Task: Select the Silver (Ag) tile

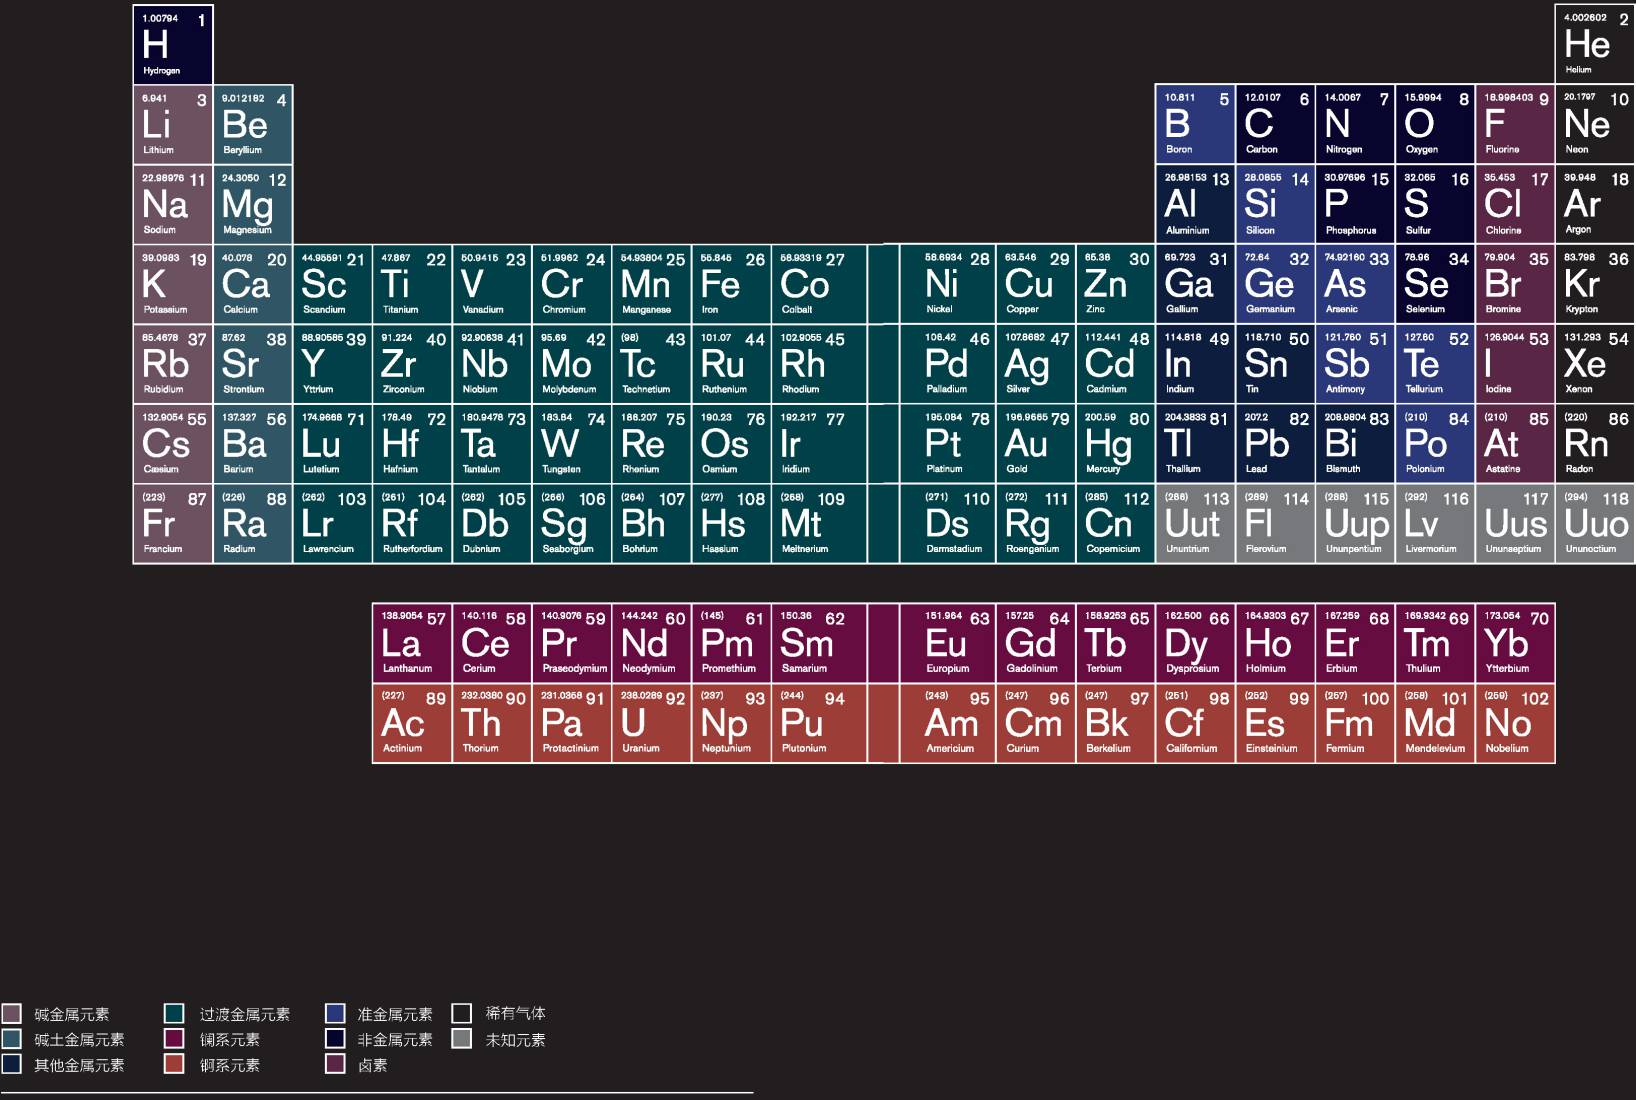Action: click(x=1036, y=364)
